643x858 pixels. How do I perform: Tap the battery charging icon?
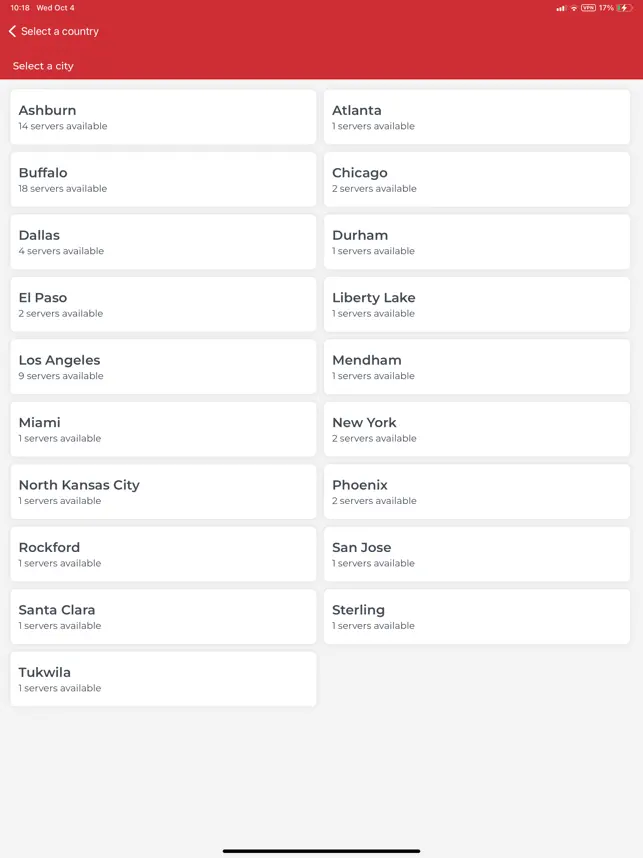point(624,8)
